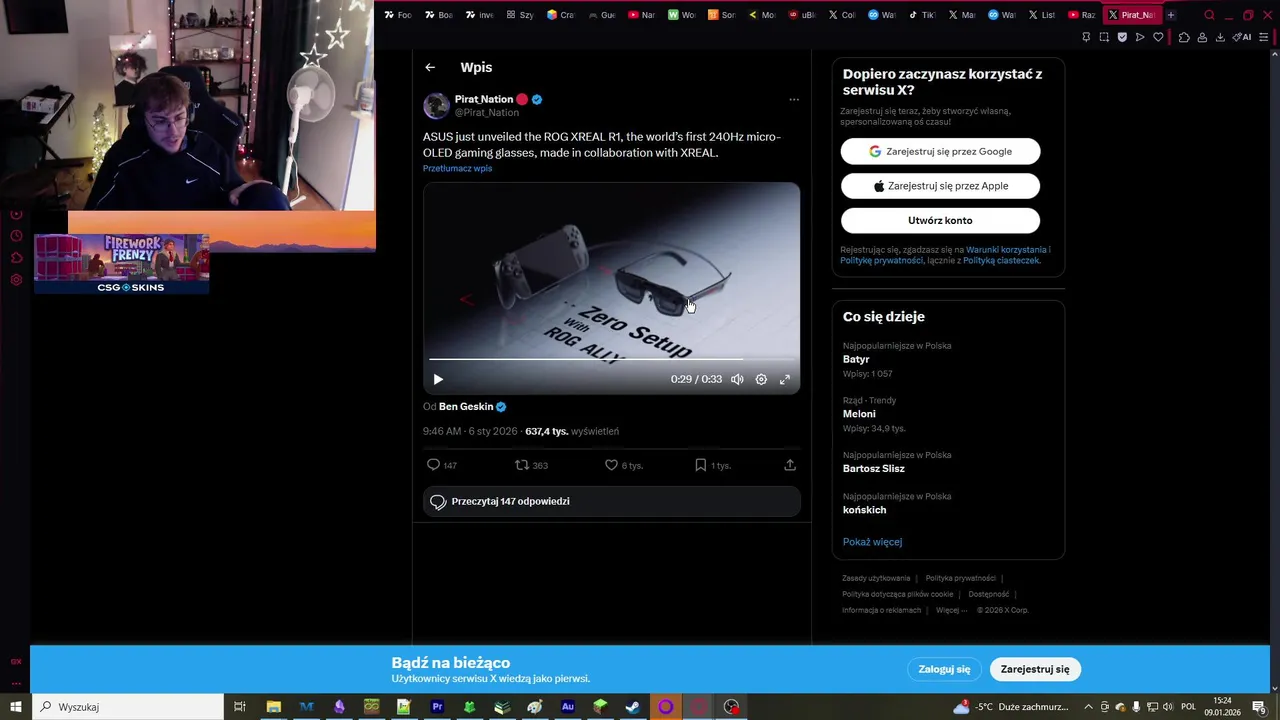Click the player arrow icon in toolbar
Viewport: 1280px width, 720px height.
1140,37
